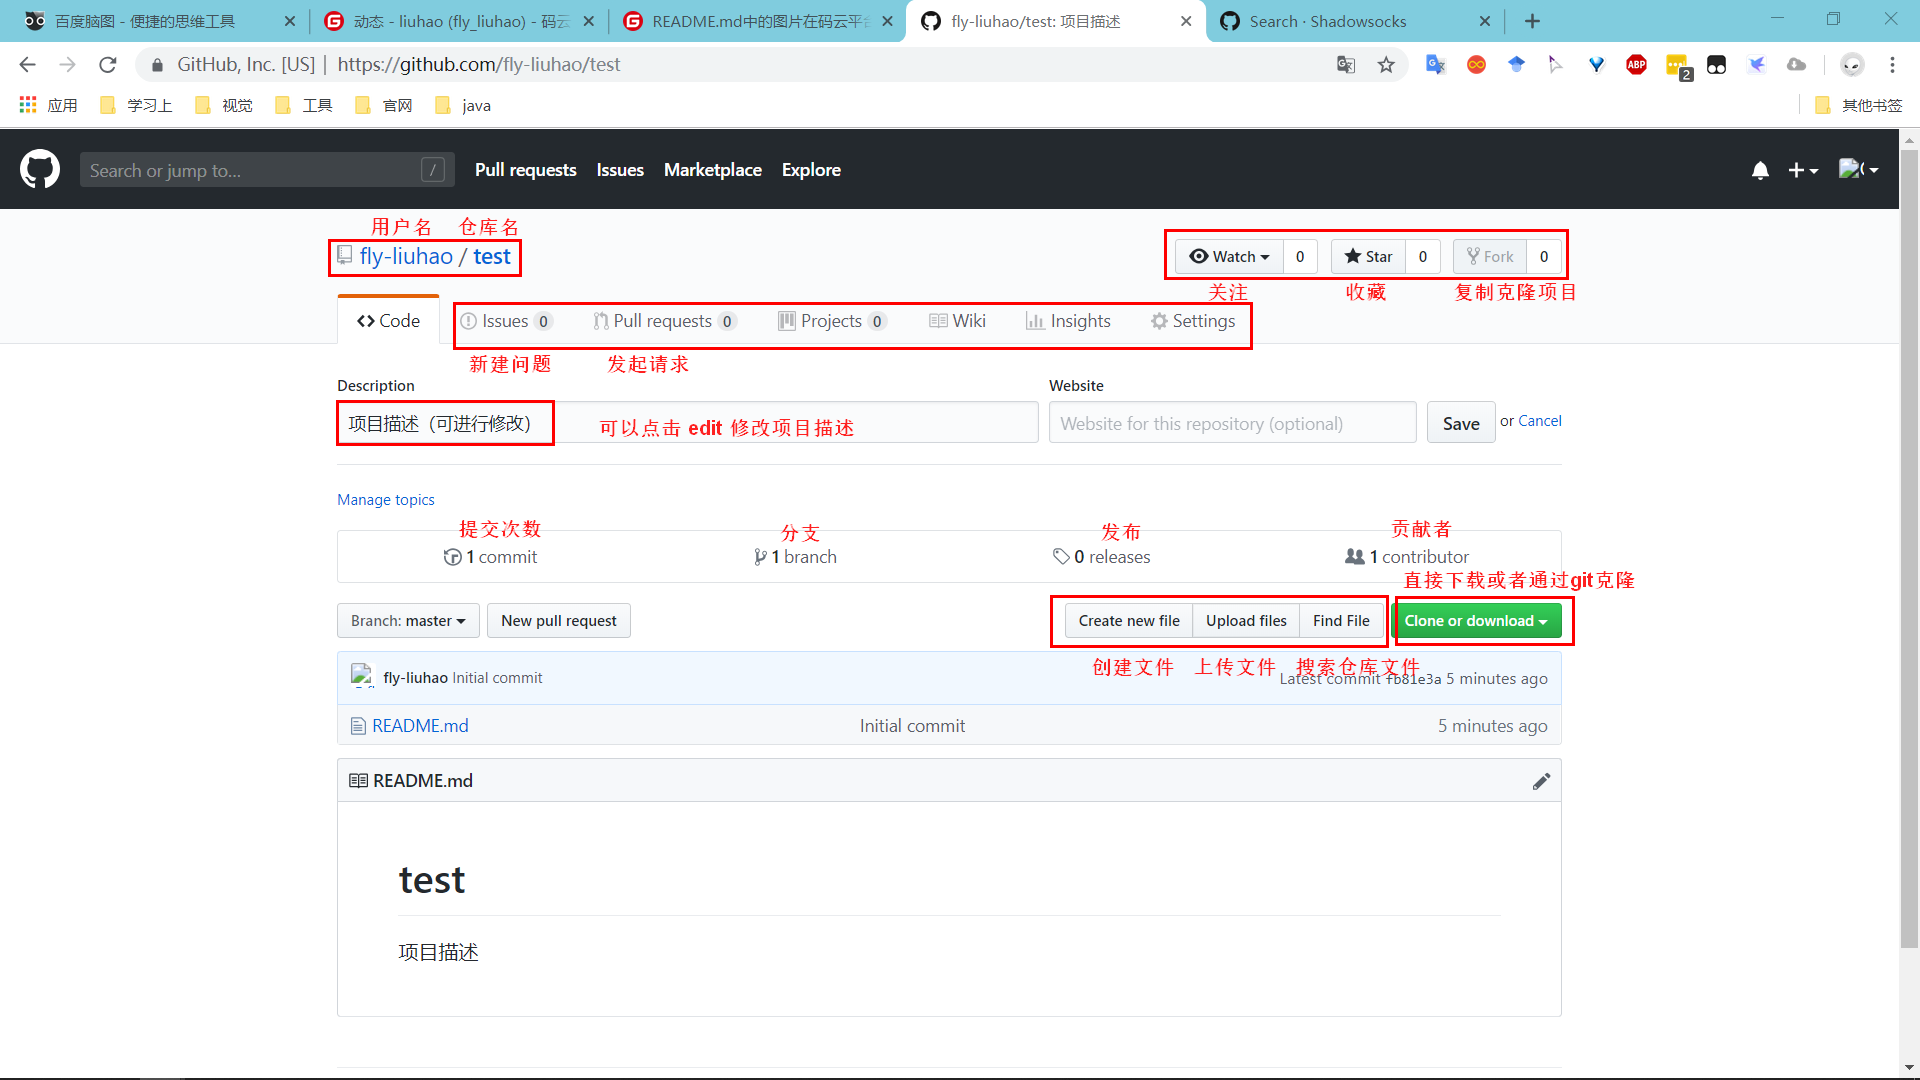The height and width of the screenshot is (1080, 1920).
Task: Click the Website input field
Action: coord(1232,424)
